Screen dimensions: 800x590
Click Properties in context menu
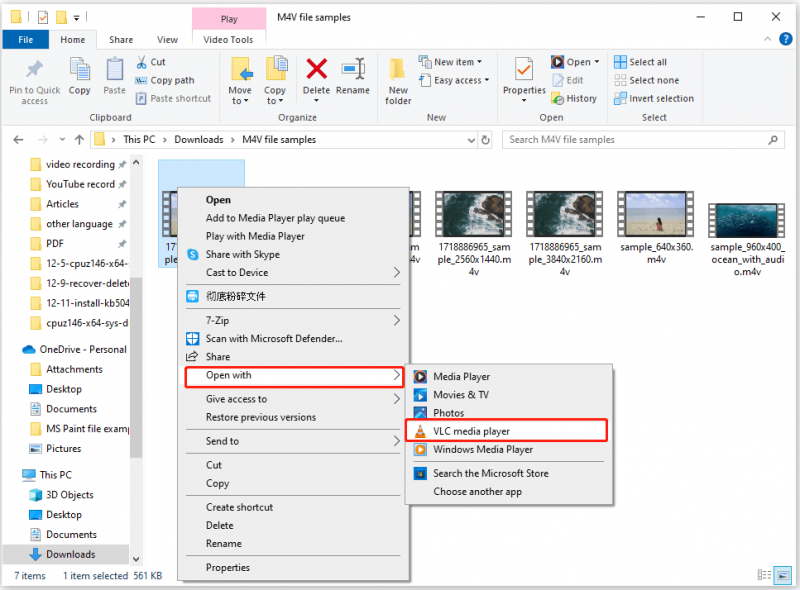[295, 568]
